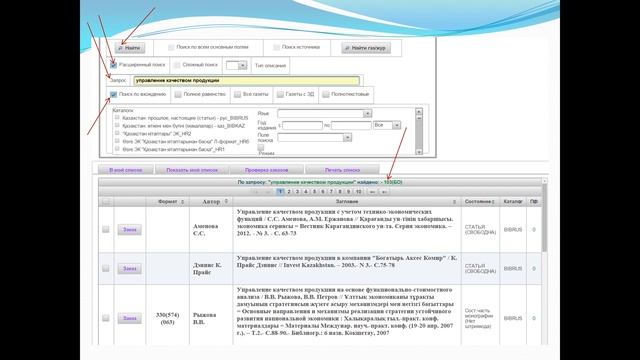Check the kaz_BIBKAZ catalog checkbox
The height and width of the screenshot is (360, 640).
point(117,125)
